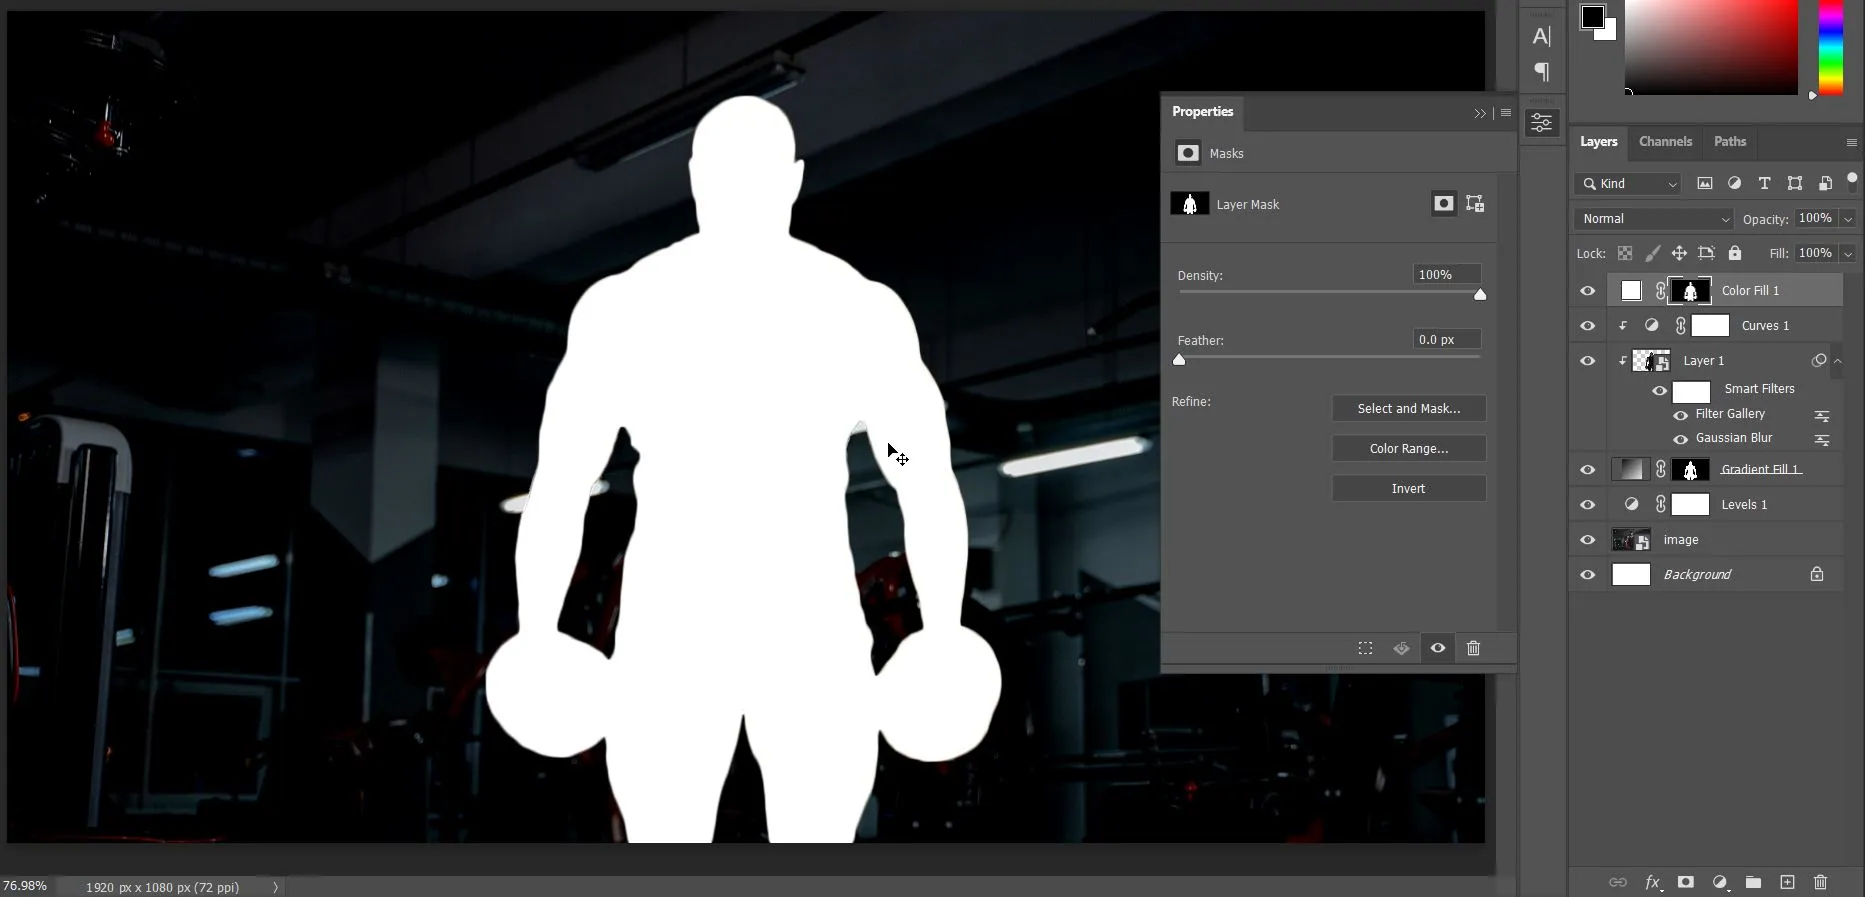
Task: Click the add vector mask icon
Action: pos(1475,204)
